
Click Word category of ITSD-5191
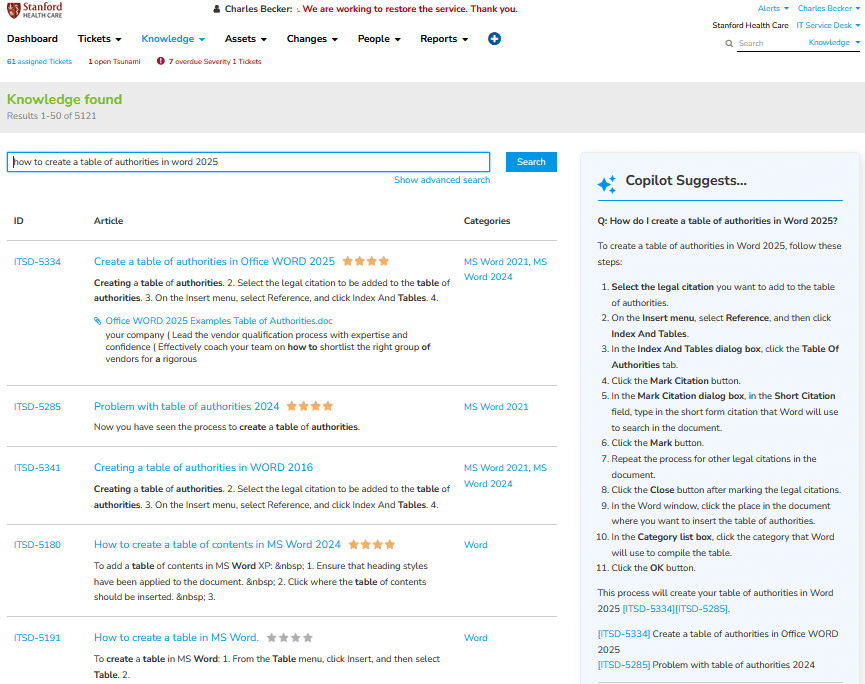click(x=476, y=638)
